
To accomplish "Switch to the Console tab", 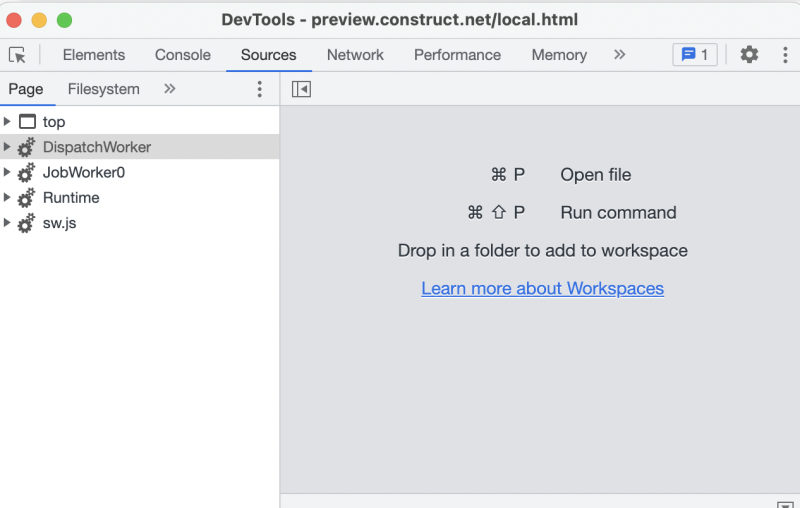I will (183, 55).
